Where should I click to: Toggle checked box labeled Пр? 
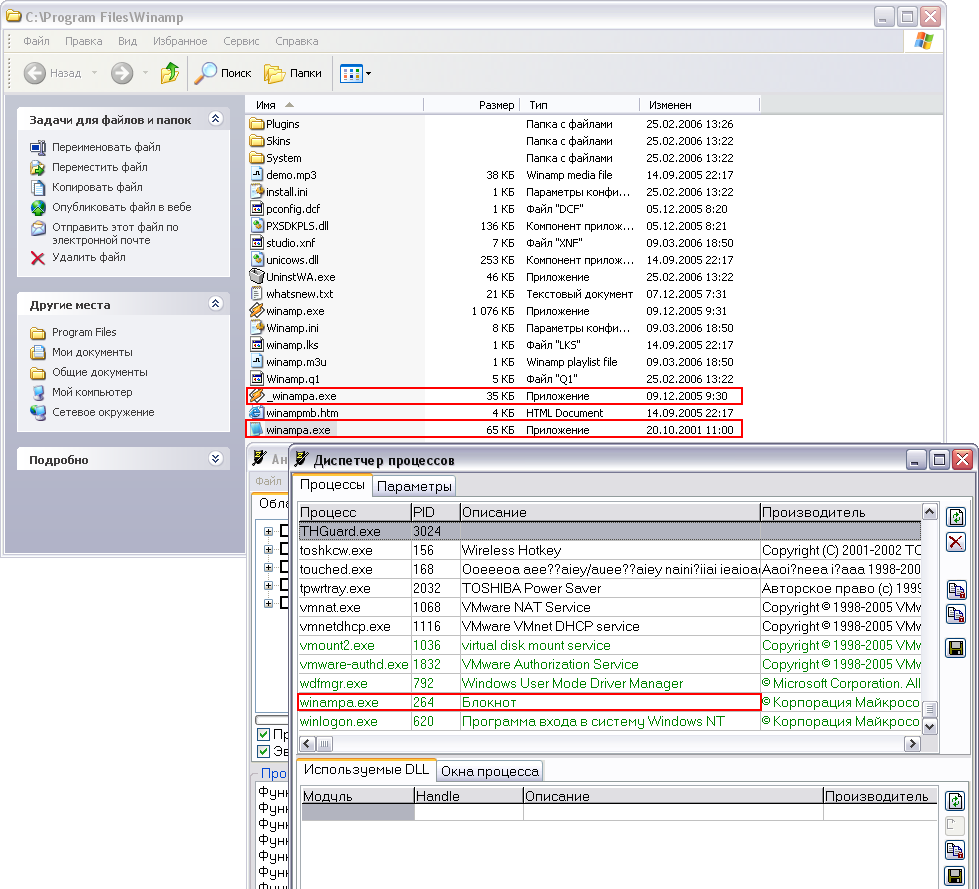point(263,734)
